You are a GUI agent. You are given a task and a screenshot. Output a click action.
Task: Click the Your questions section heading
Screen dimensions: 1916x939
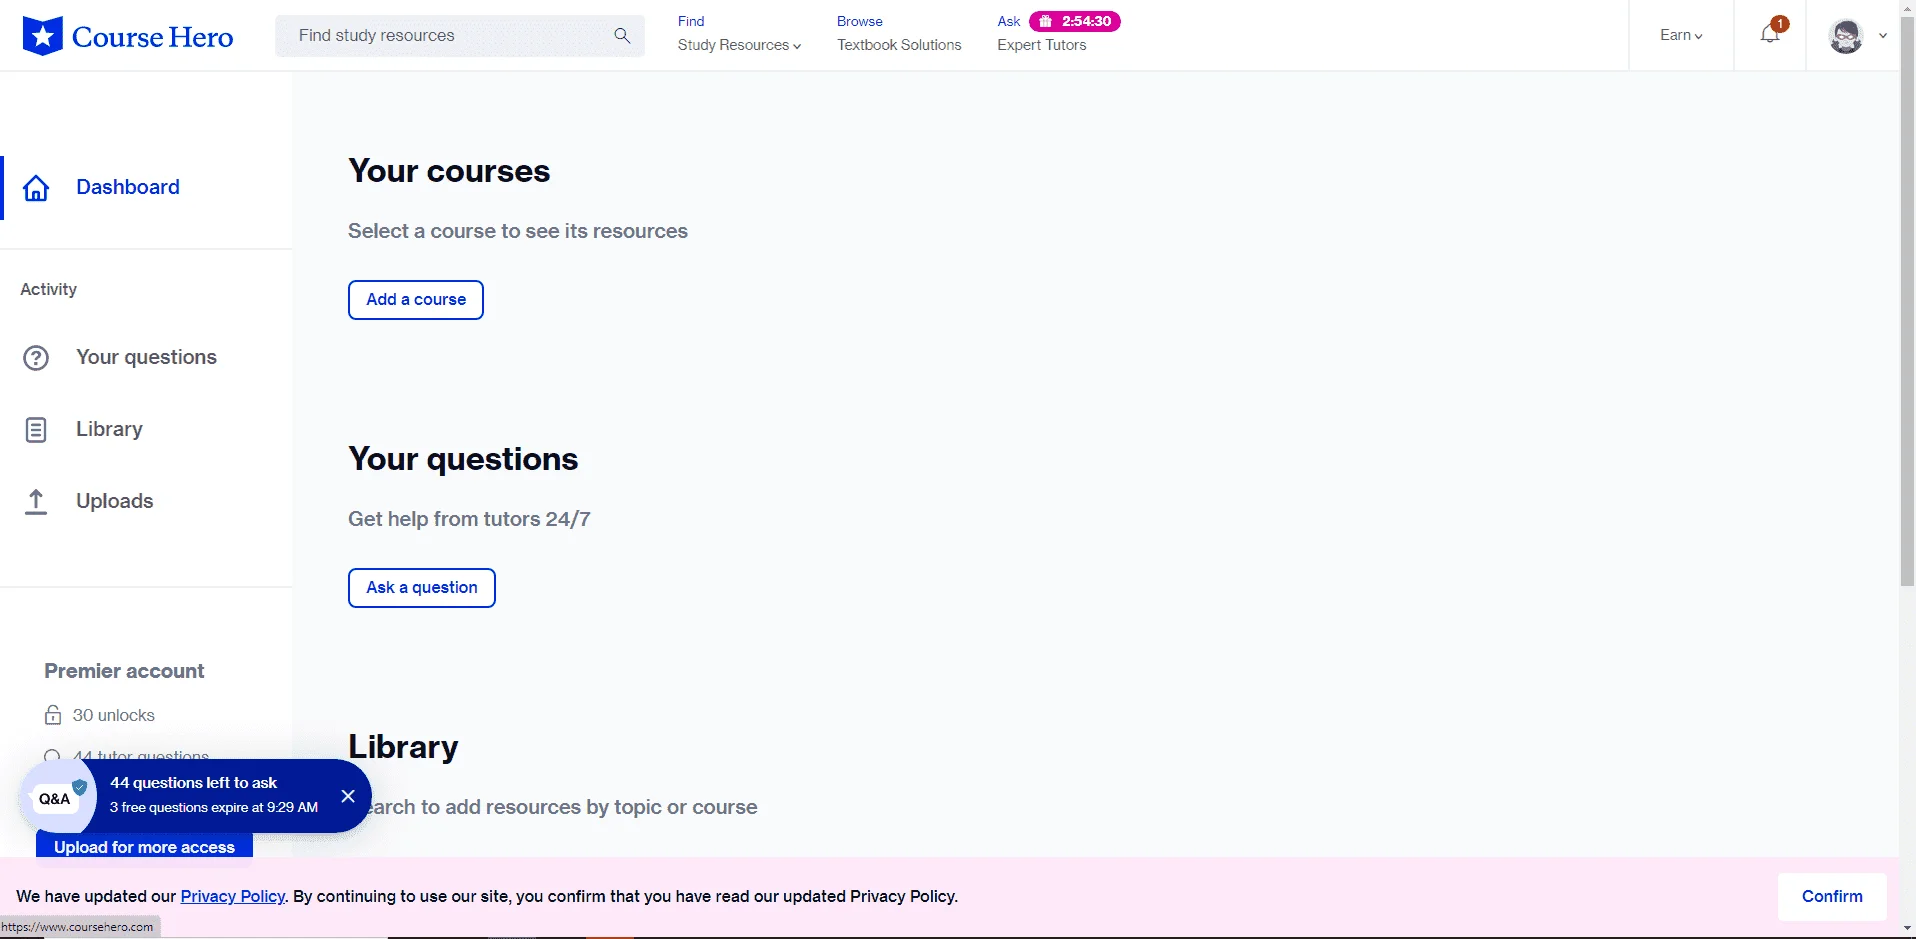click(x=463, y=459)
